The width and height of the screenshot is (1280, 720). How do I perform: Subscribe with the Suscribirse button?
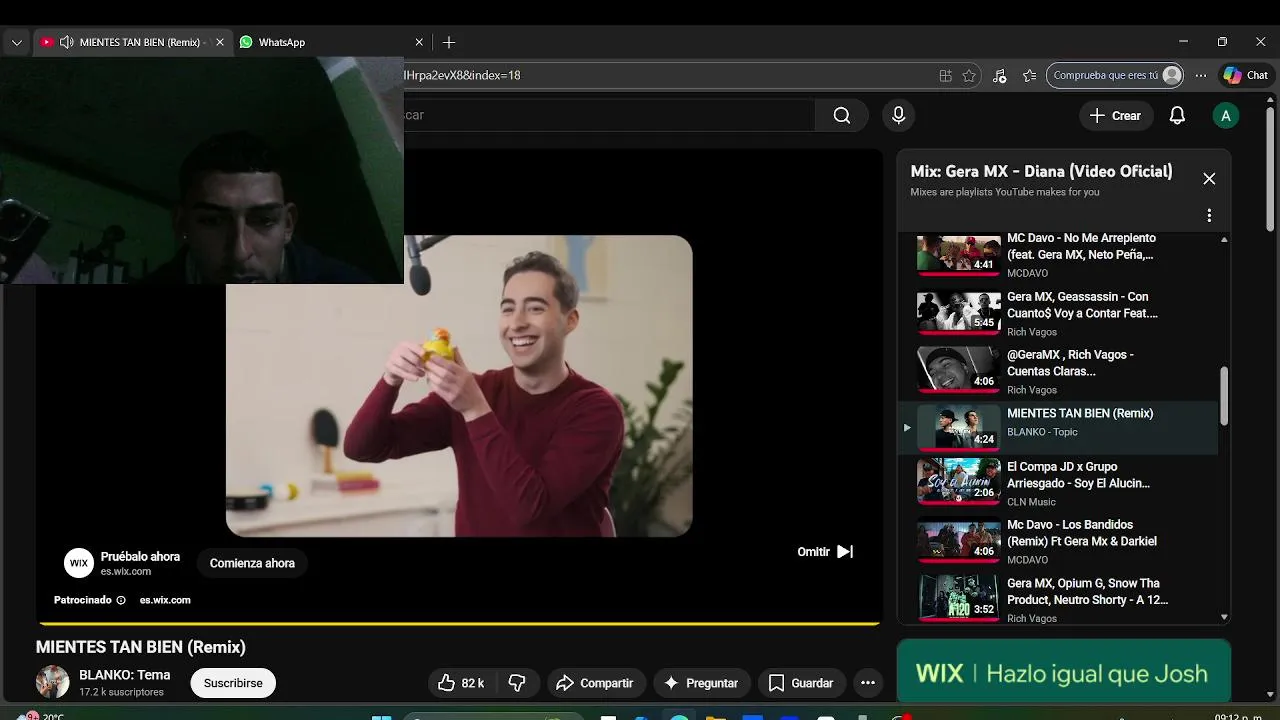pyautogui.click(x=233, y=683)
